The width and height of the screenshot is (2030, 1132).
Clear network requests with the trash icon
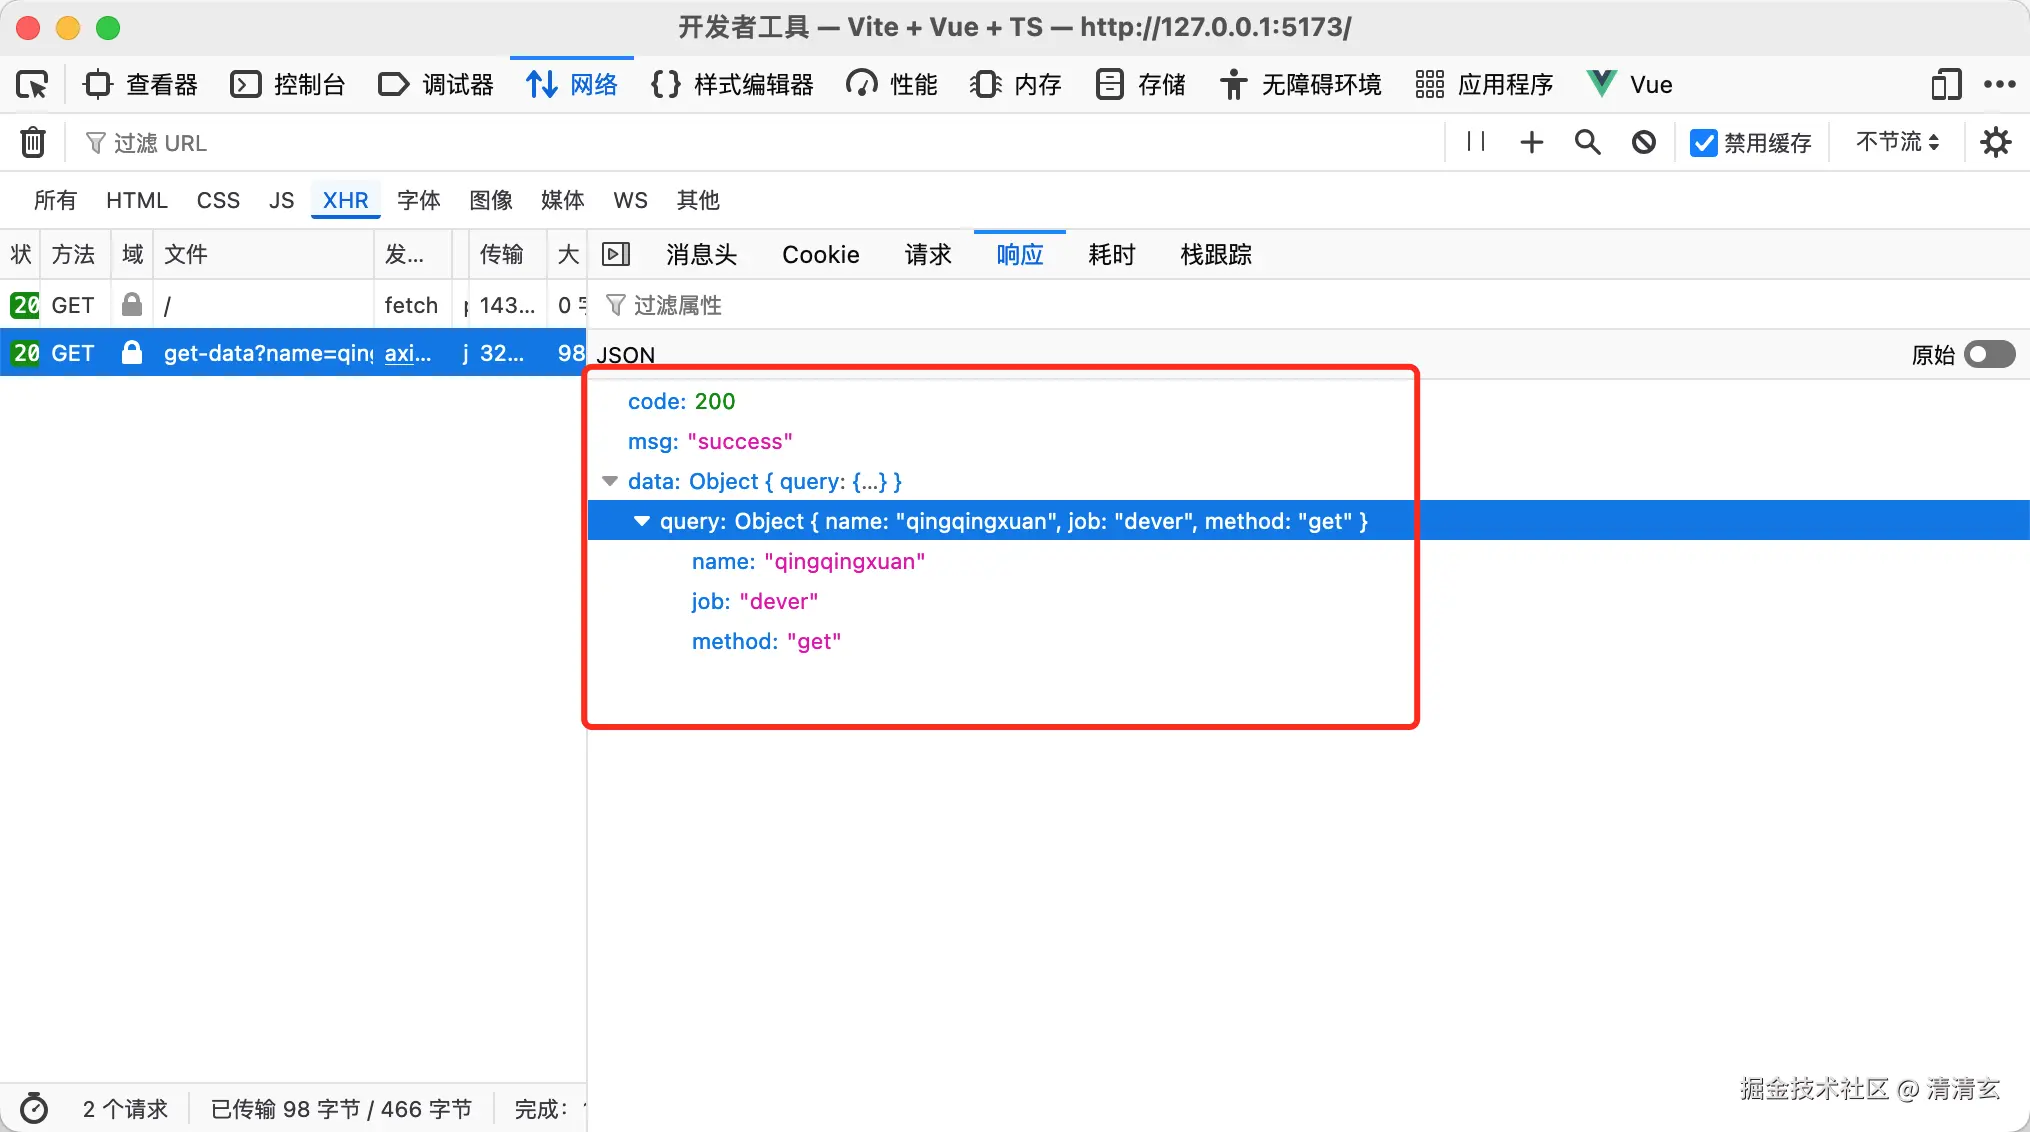coord(33,142)
